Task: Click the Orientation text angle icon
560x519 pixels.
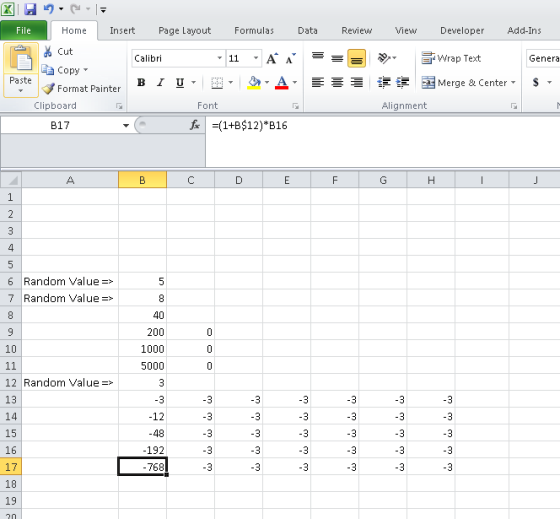Action: click(384, 58)
